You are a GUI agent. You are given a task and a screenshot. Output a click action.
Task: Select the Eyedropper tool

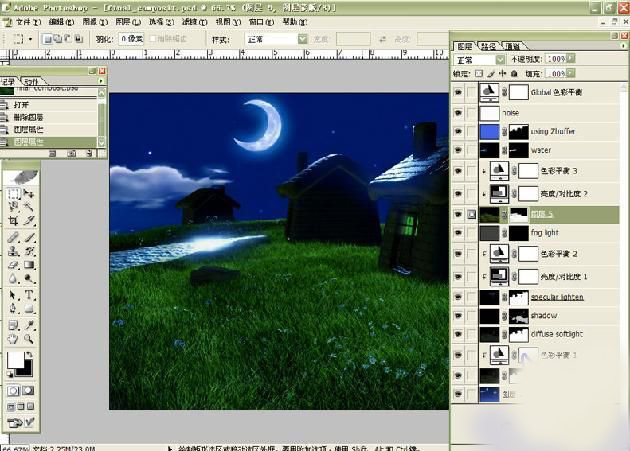[x=29, y=325]
